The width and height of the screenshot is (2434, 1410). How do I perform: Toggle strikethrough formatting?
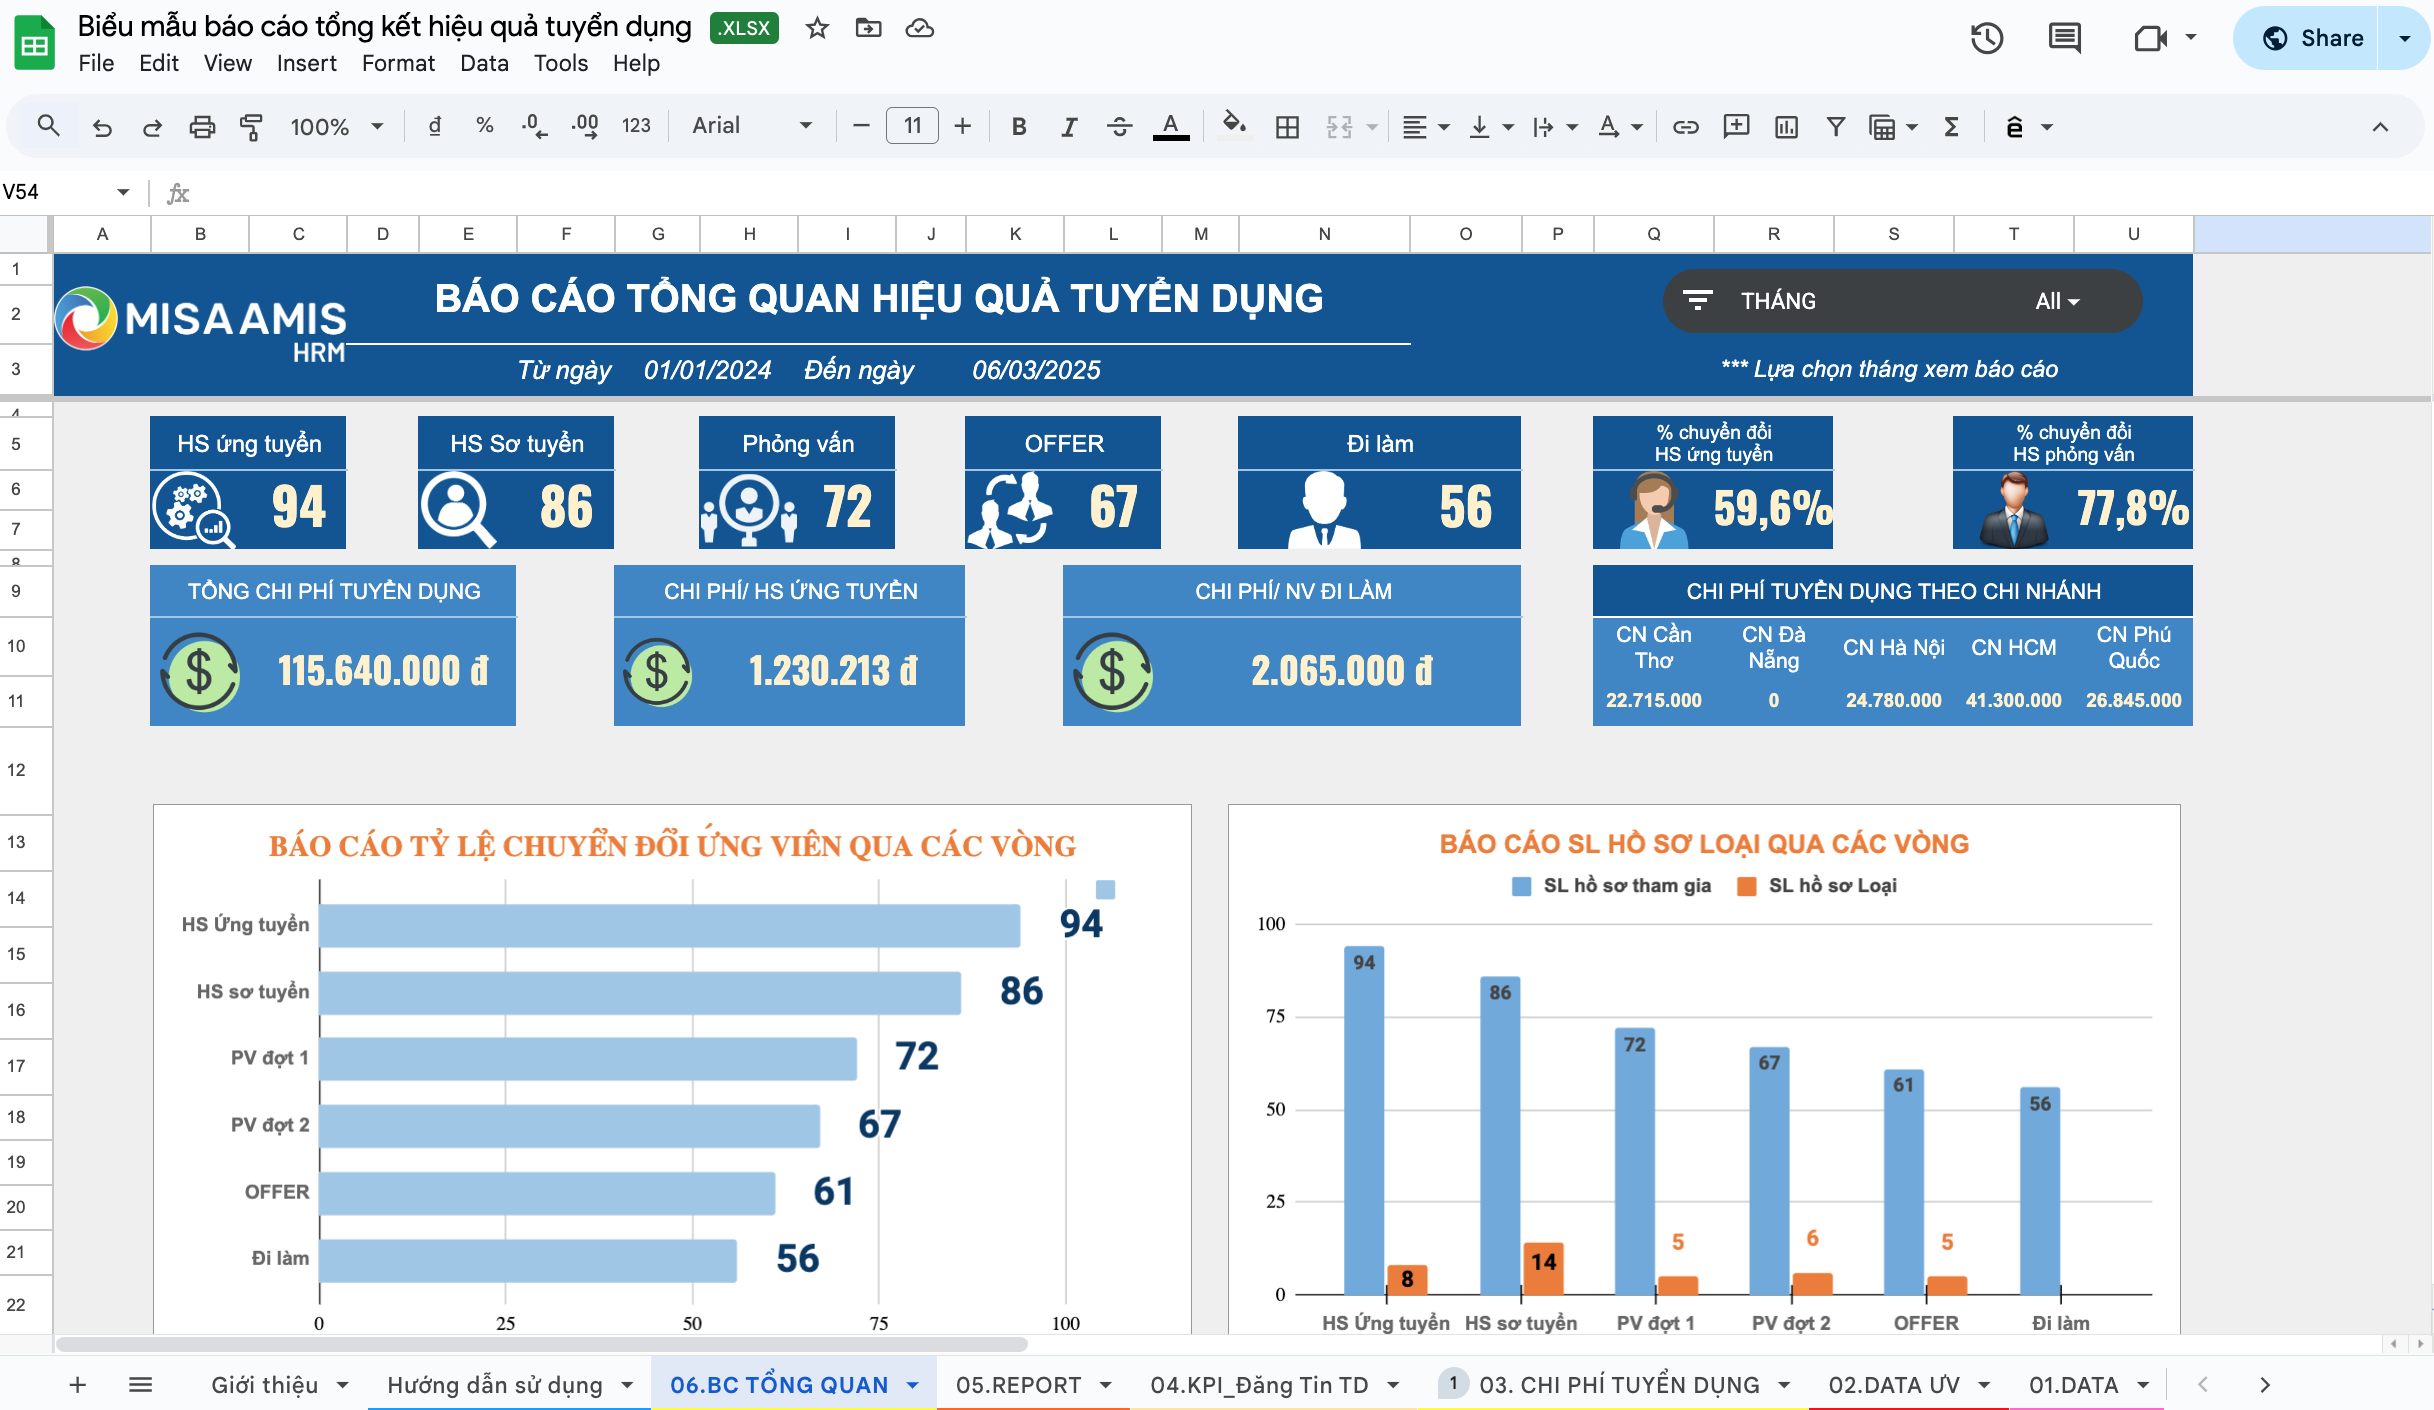click(x=1119, y=127)
